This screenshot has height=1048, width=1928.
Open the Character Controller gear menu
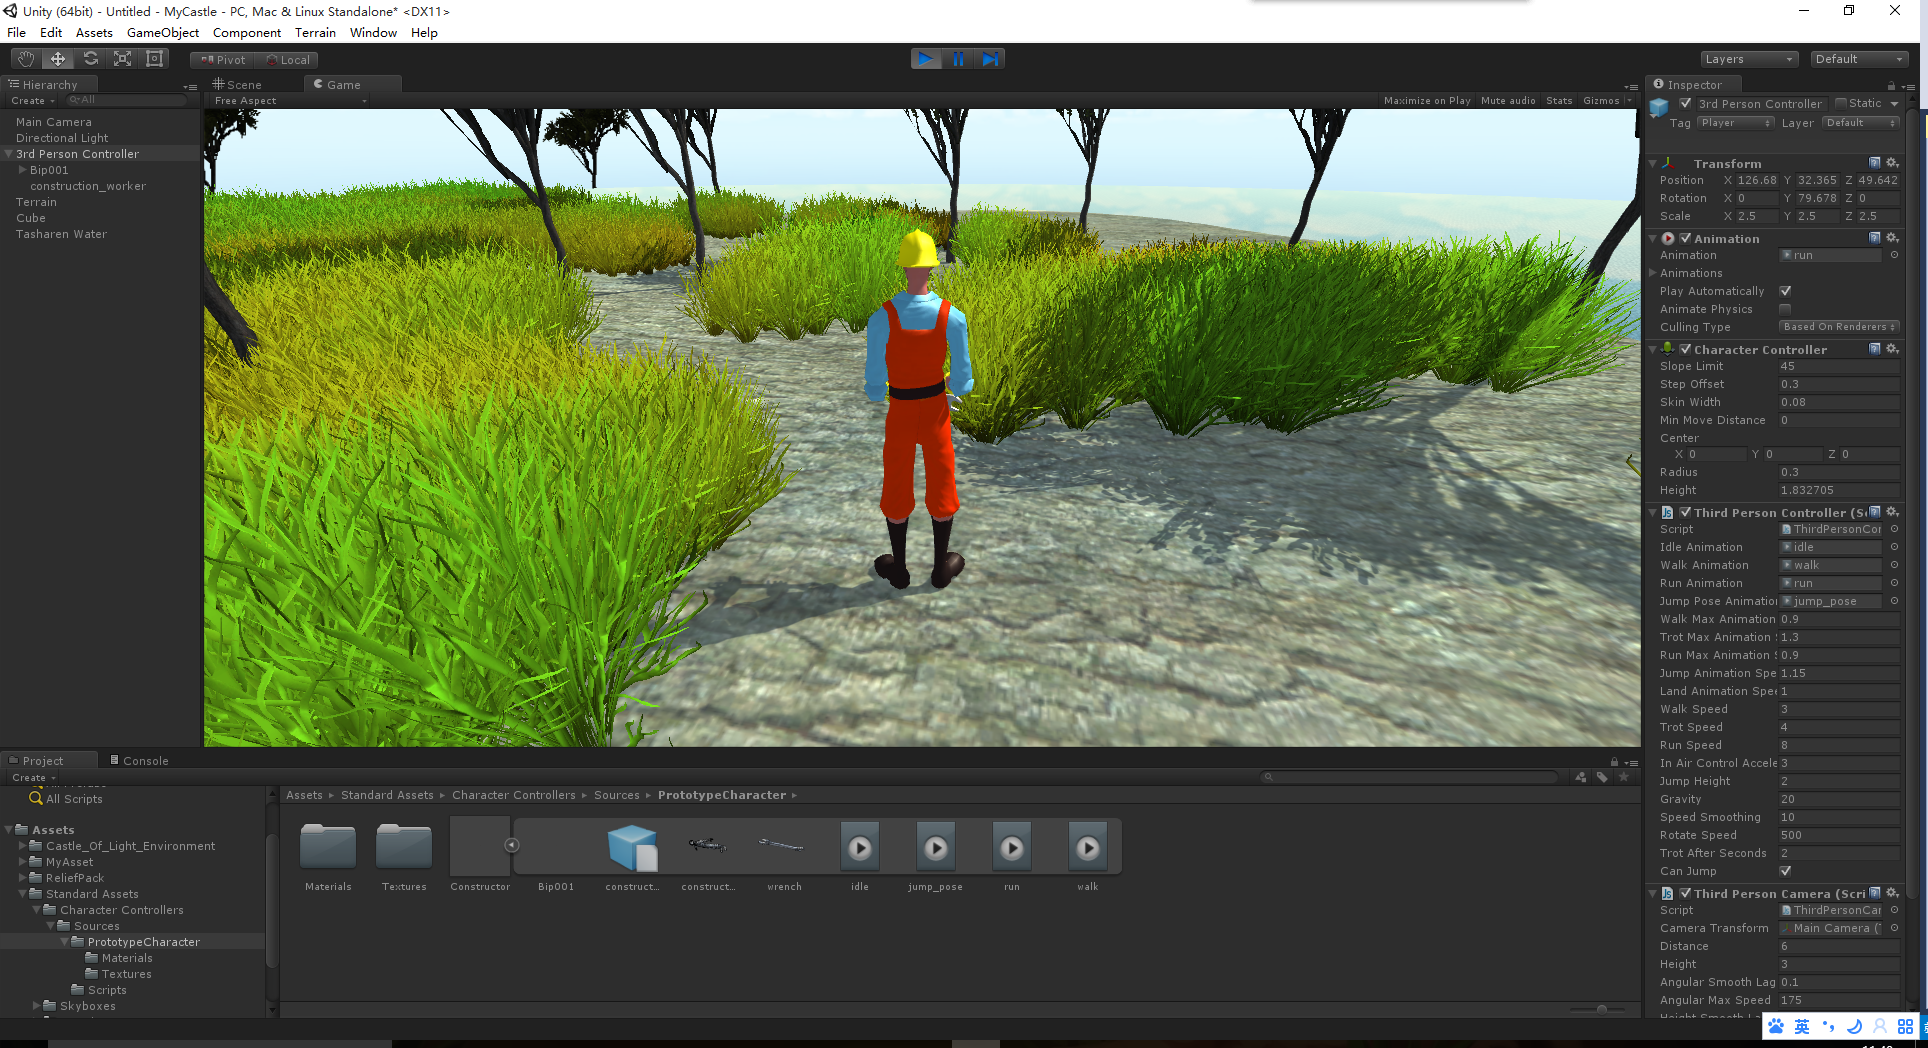click(1892, 349)
